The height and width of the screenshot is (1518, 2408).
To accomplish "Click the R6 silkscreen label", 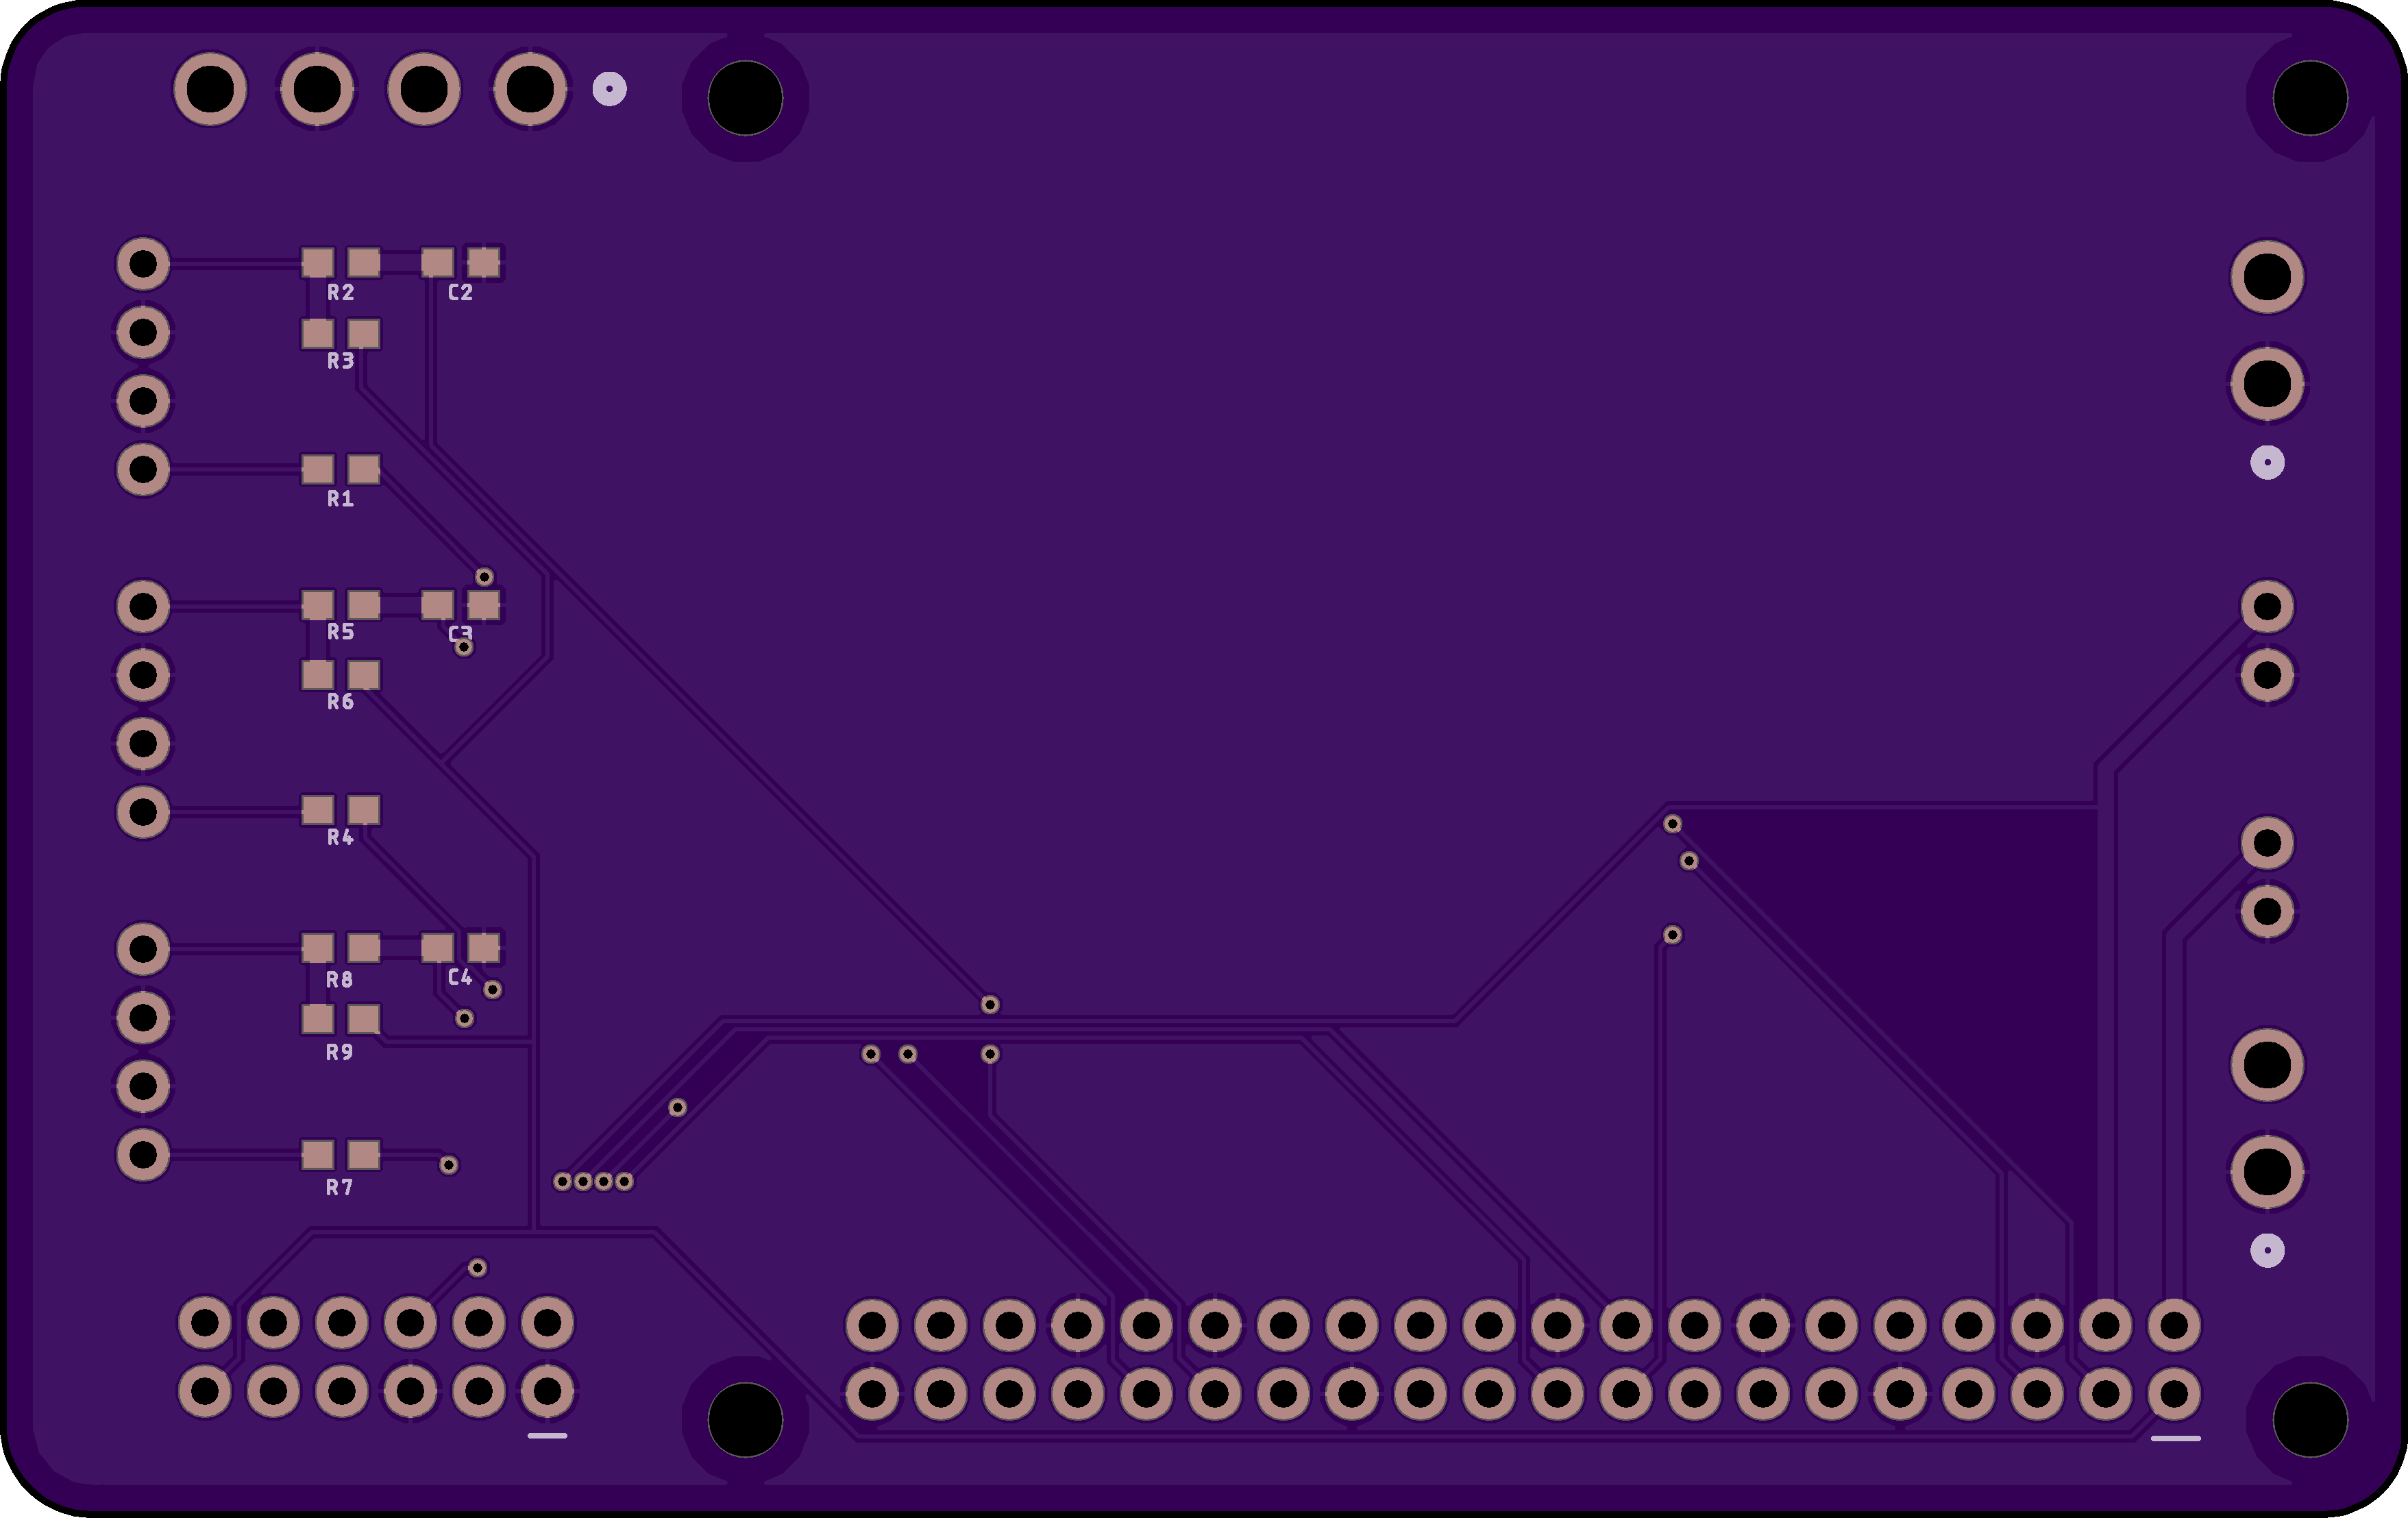I will point(340,702).
